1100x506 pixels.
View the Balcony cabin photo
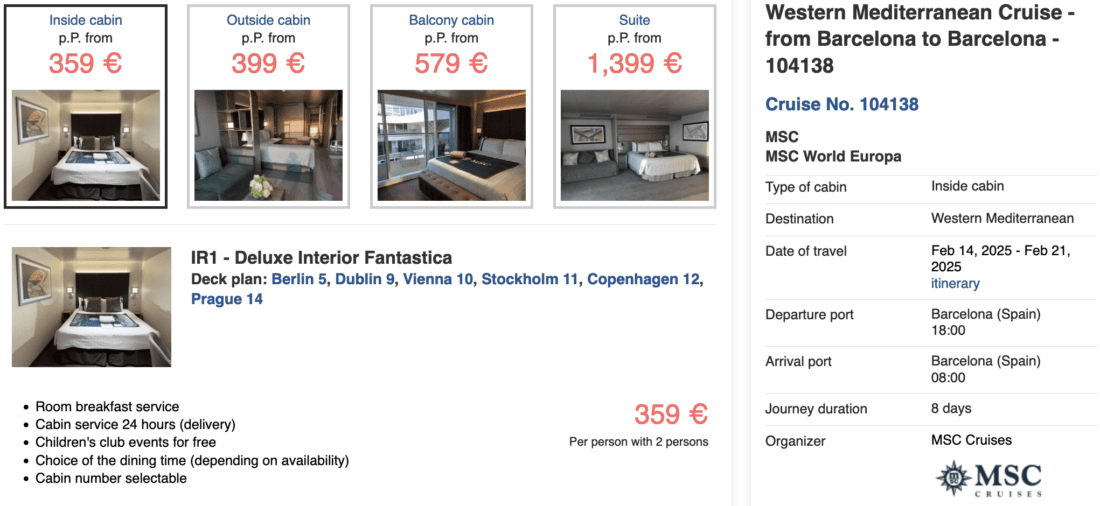coord(451,145)
